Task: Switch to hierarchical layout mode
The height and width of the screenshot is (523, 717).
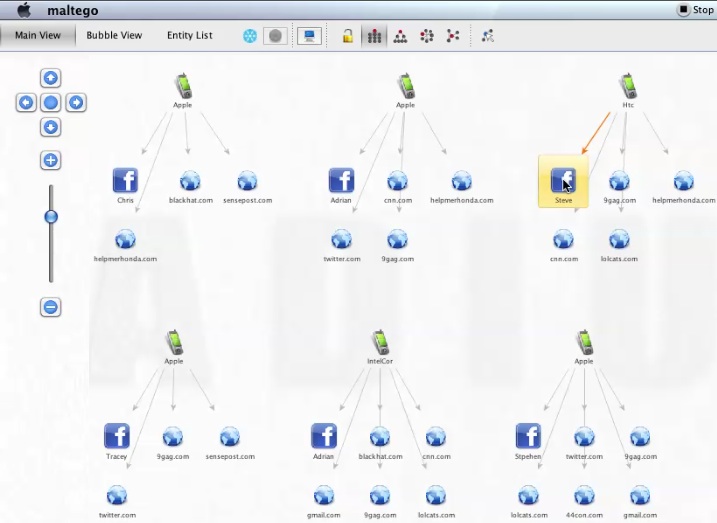Action: (400, 36)
